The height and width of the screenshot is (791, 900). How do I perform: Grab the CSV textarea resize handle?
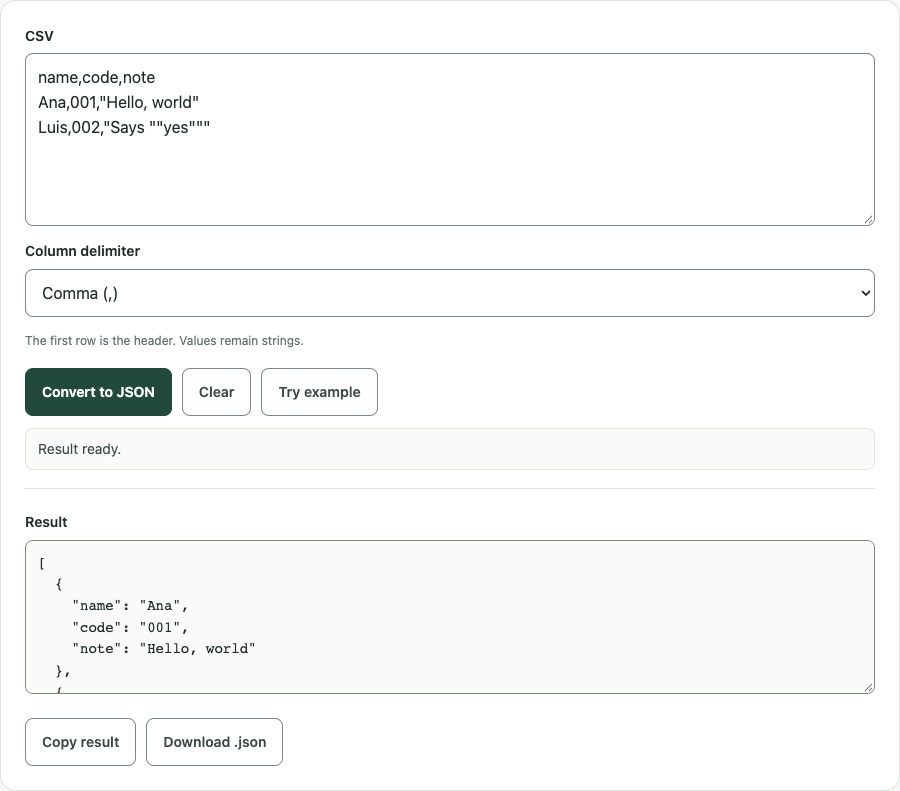[868, 219]
